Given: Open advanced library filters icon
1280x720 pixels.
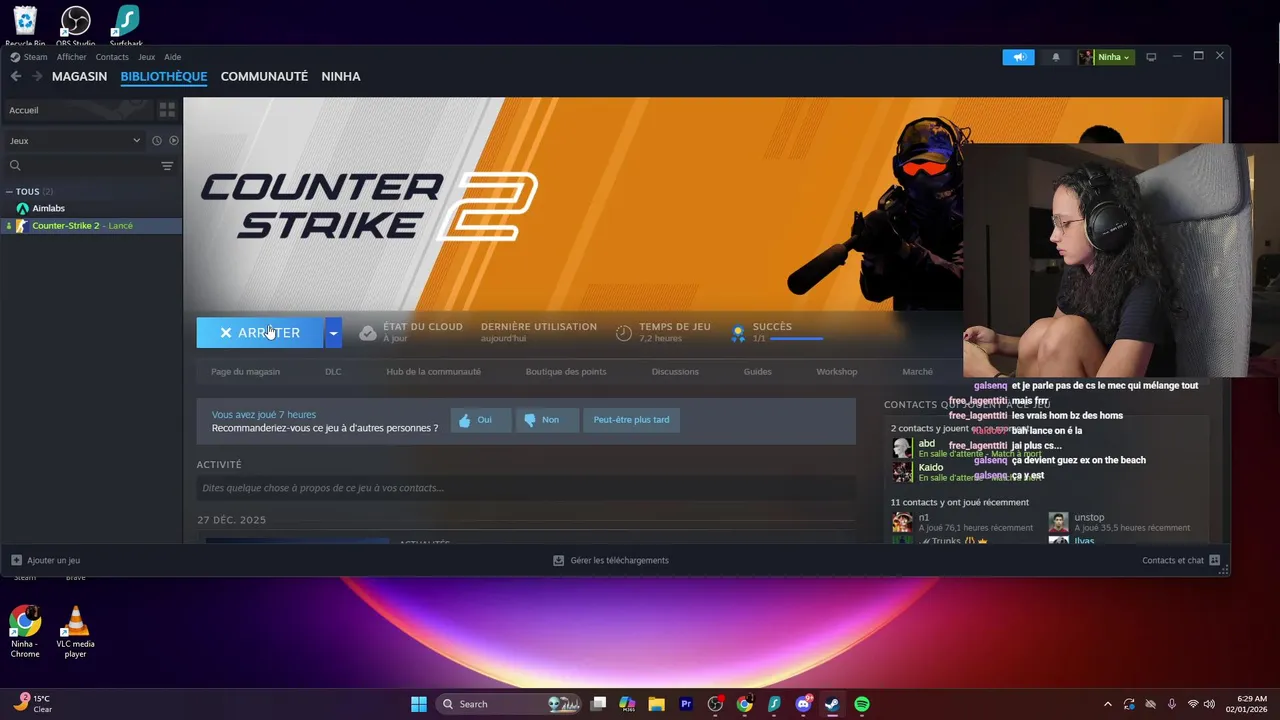Looking at the screenshot, I should coord(167,166).
